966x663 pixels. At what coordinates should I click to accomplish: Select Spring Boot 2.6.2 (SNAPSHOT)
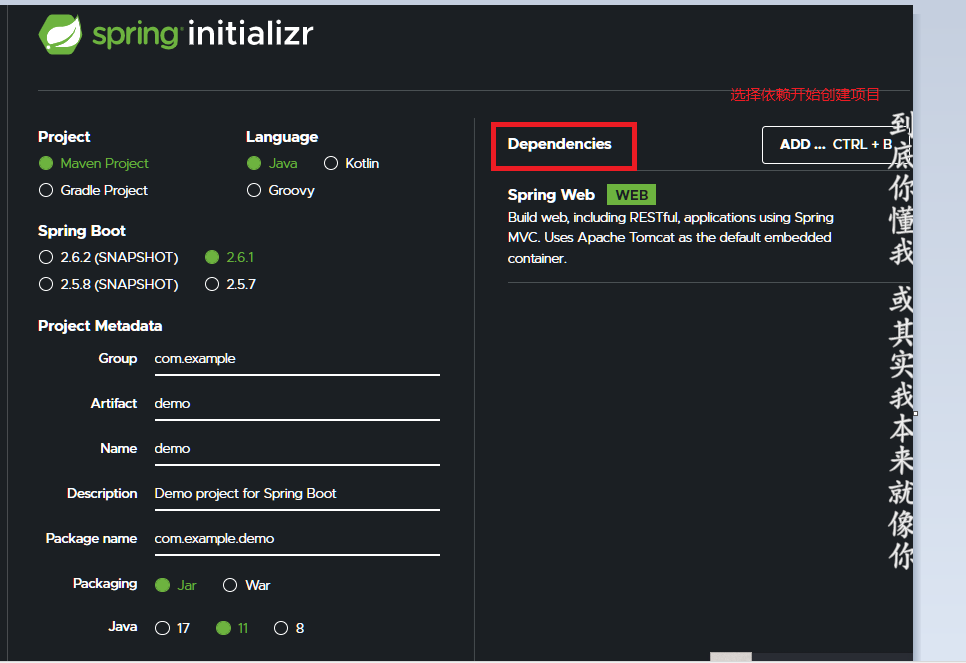[x=46, y=257]
